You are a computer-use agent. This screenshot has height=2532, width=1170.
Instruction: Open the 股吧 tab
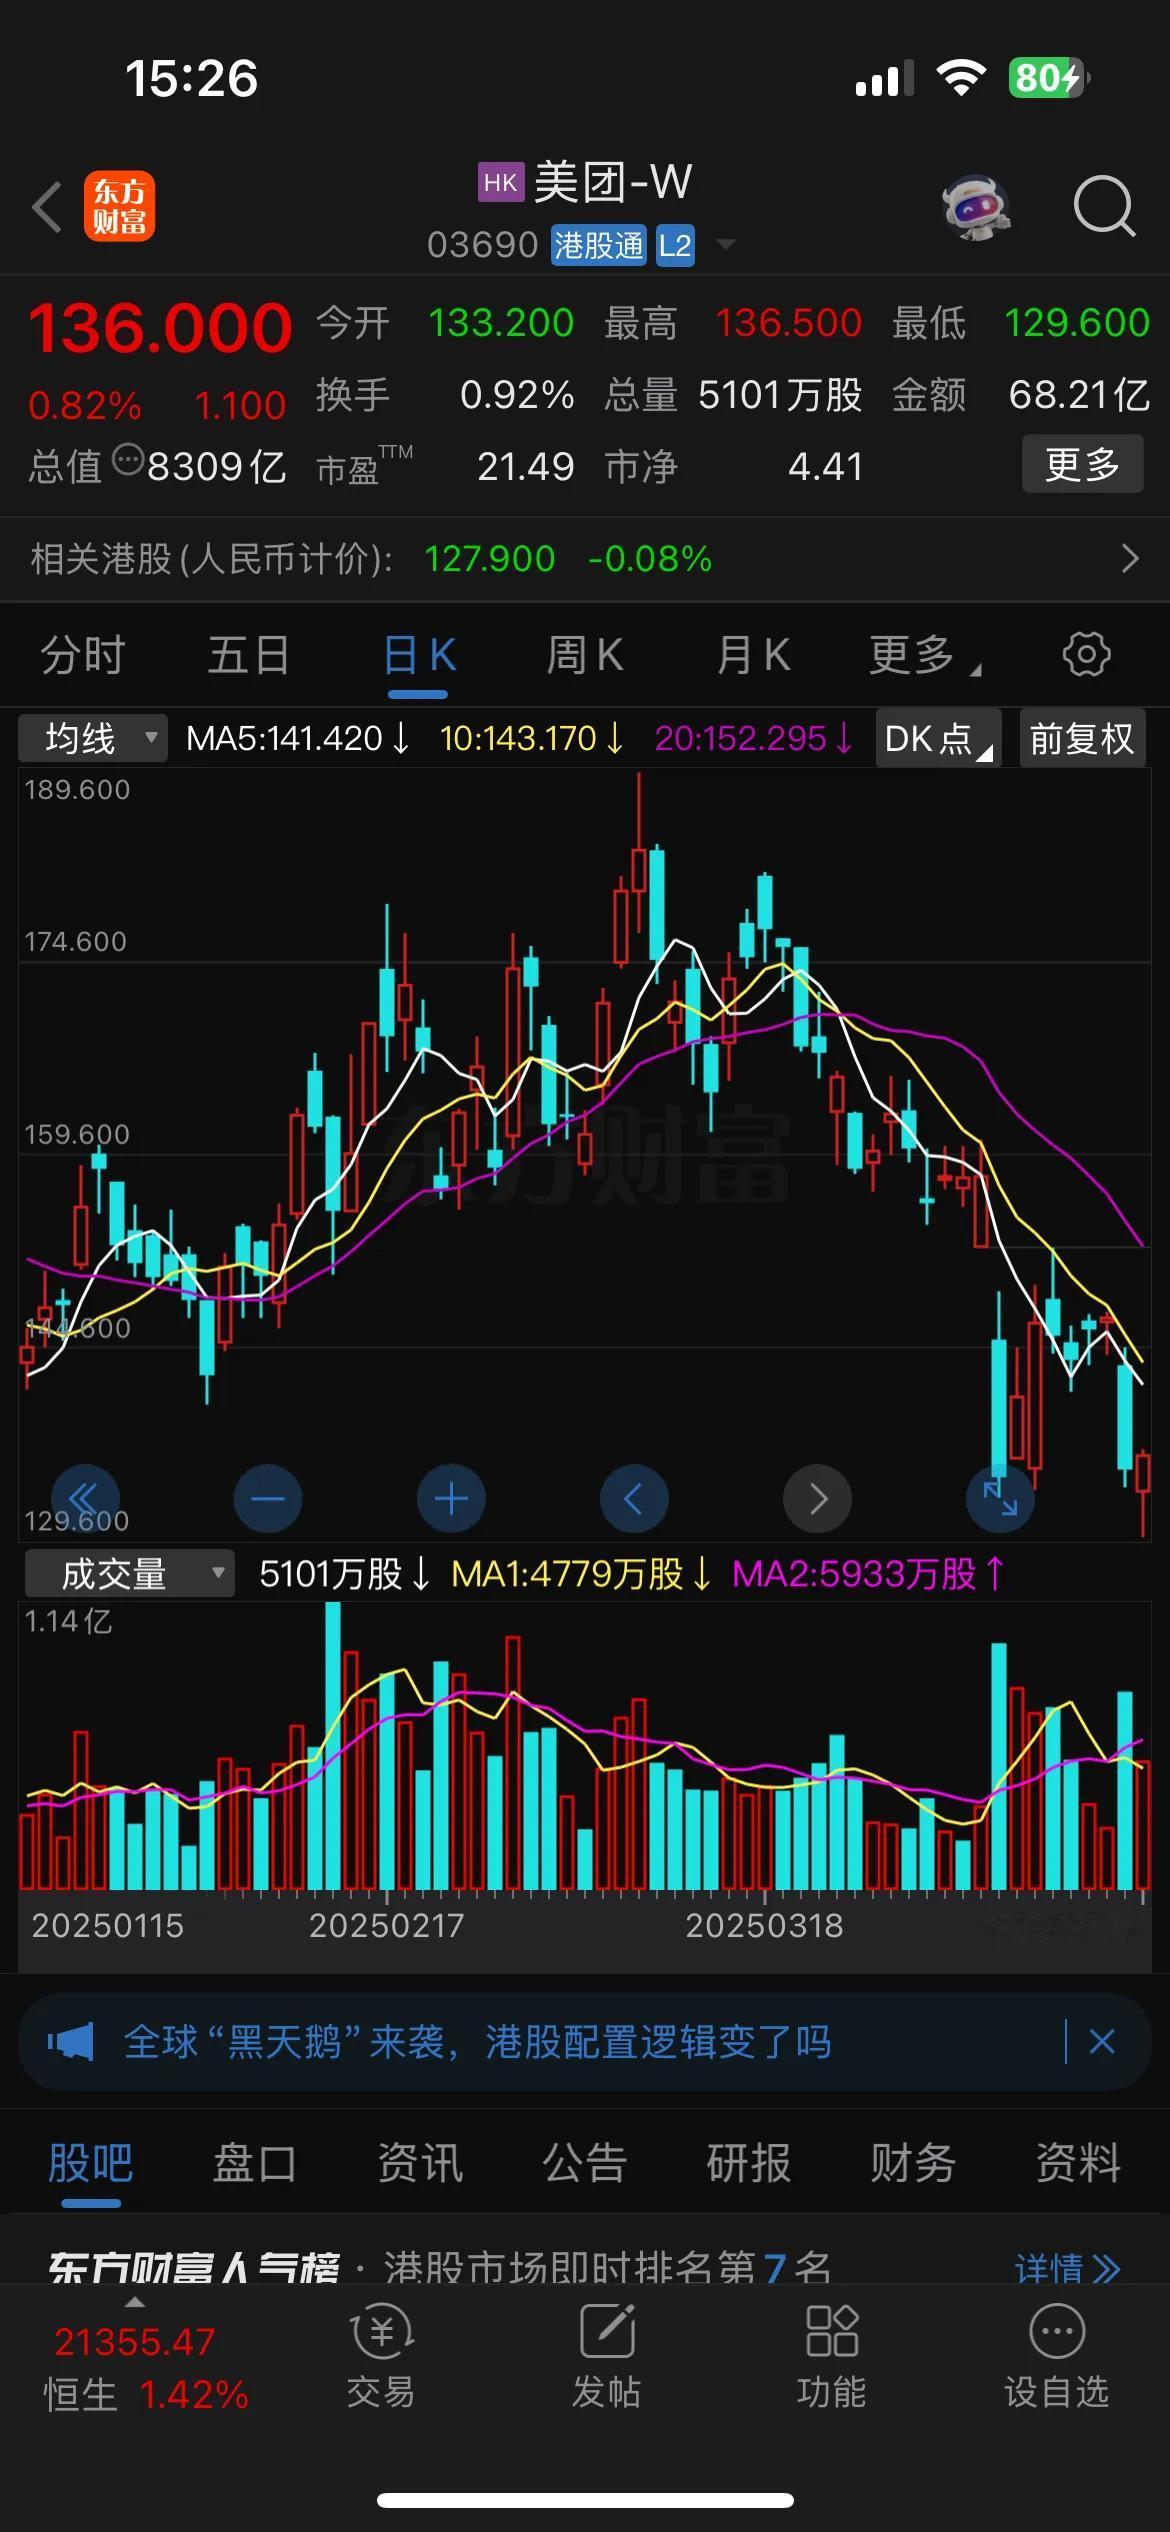[91, 2163]
